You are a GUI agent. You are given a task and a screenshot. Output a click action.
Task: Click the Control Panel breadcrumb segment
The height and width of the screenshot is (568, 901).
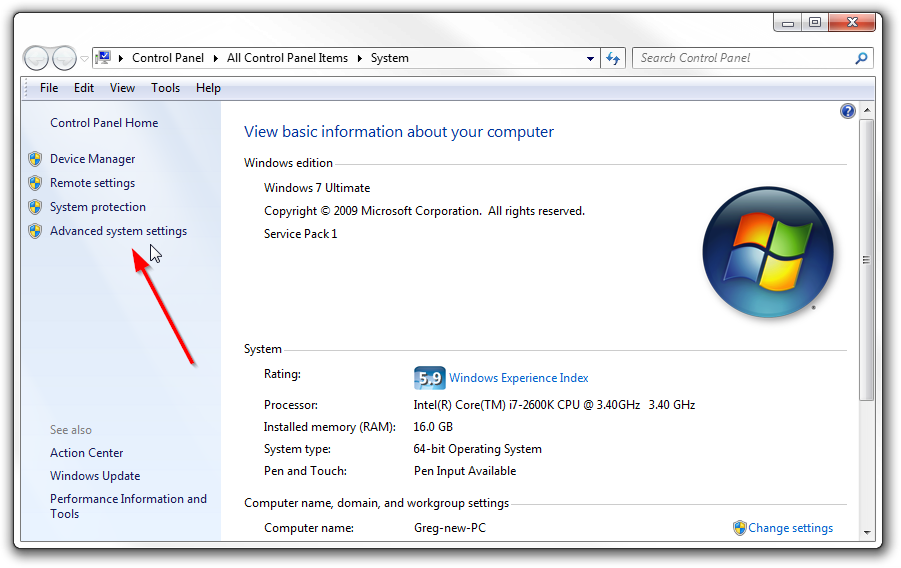click(x=168, y=58)
